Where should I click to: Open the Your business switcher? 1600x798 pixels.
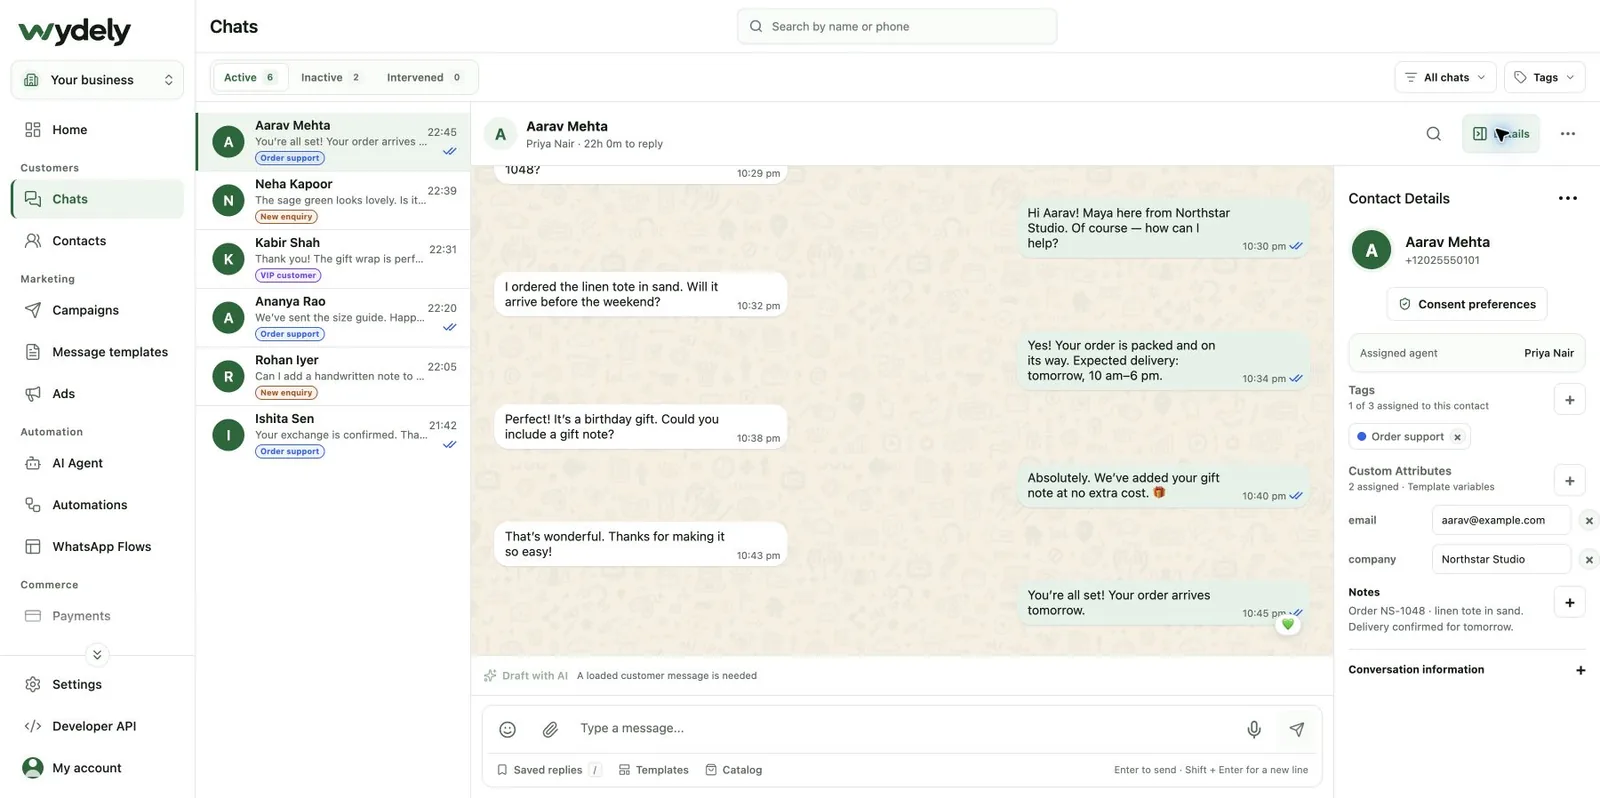(x=97, y=80)
